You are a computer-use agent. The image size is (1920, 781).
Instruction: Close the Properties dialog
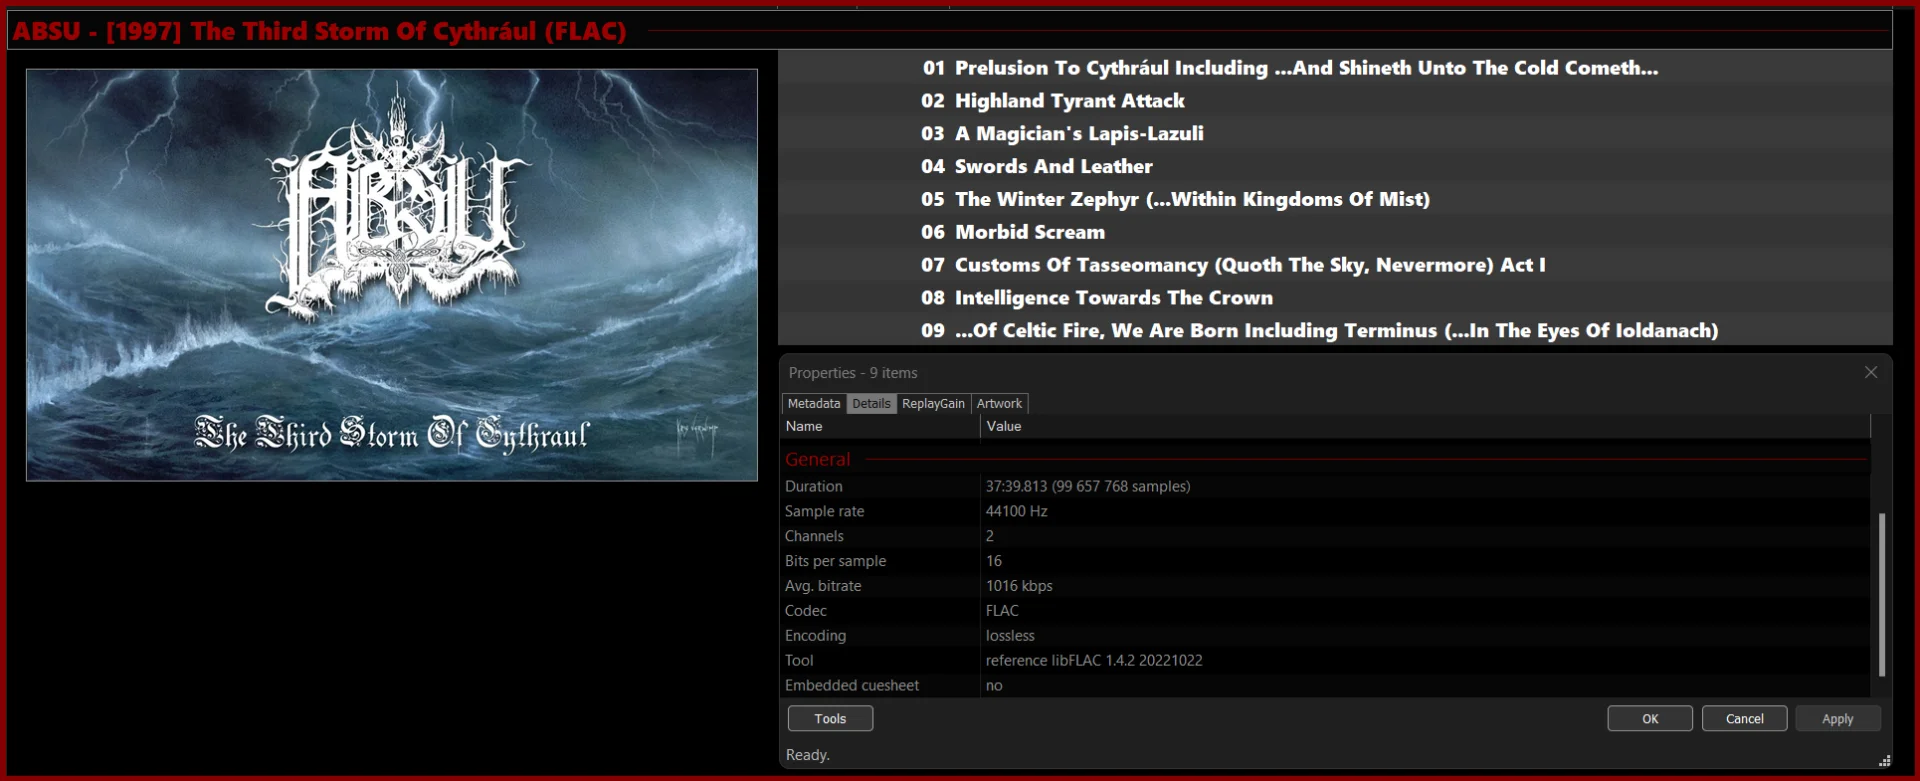click(1870, 372)
